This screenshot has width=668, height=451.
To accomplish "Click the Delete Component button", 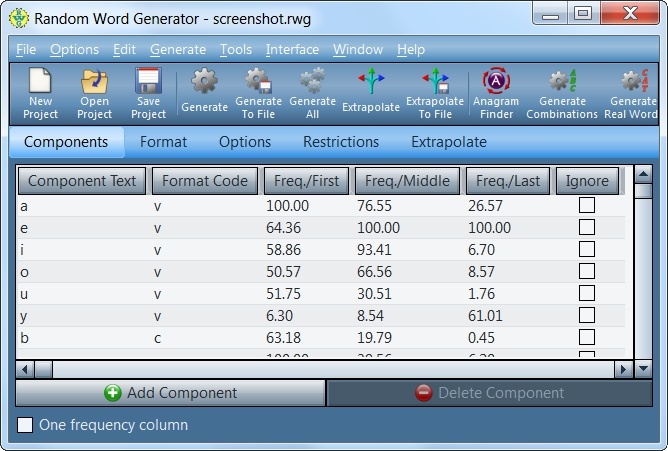I will (489, 393).
